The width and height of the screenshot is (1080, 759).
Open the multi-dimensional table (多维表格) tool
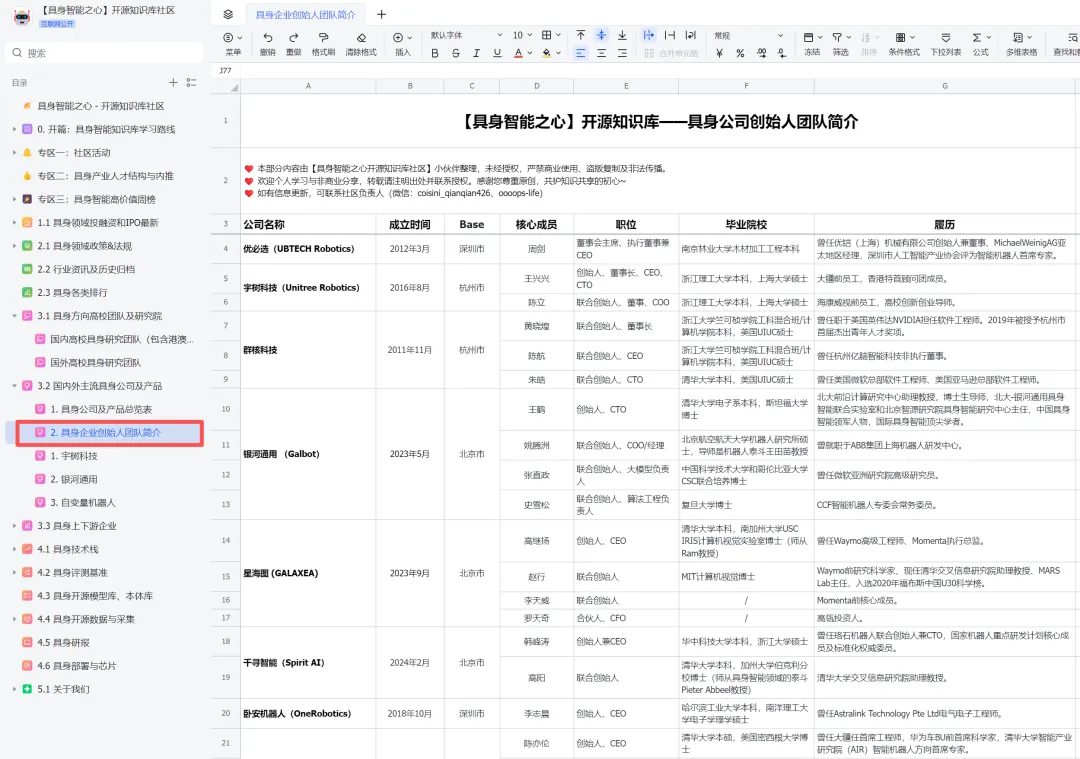pos(1021,44)
